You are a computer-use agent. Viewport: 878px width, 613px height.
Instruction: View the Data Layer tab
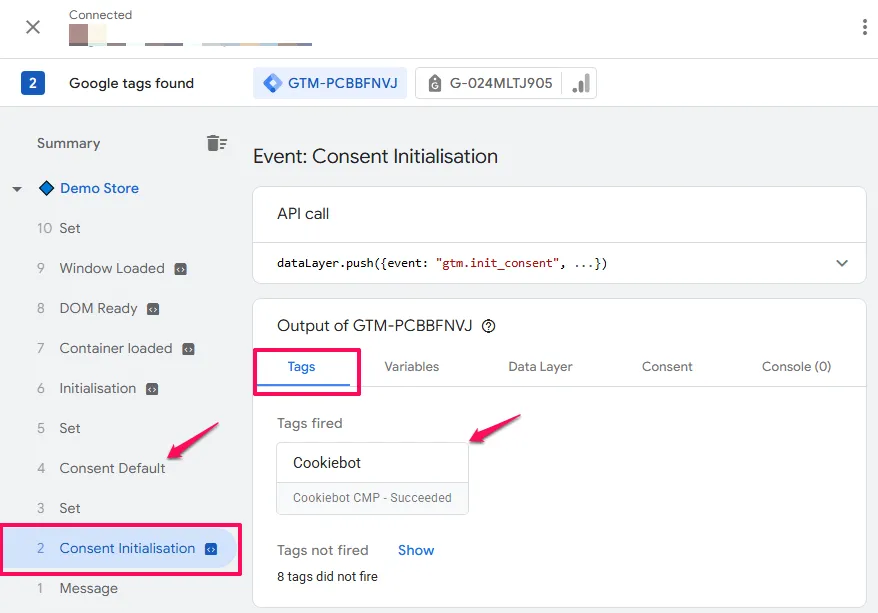[x=540, y=366]
